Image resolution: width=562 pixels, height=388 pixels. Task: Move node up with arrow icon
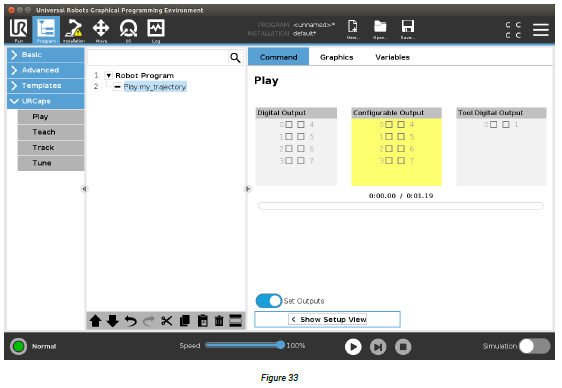(x=95, y=321)
